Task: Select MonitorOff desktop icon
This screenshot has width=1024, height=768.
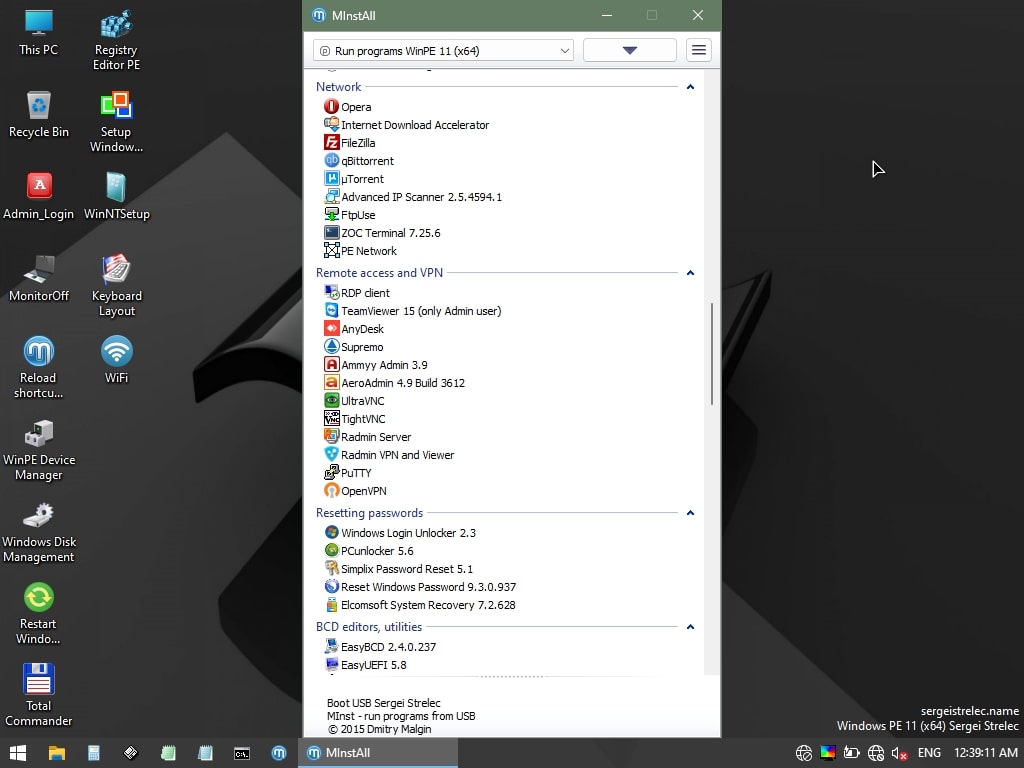Action: [x=39, y=279]
